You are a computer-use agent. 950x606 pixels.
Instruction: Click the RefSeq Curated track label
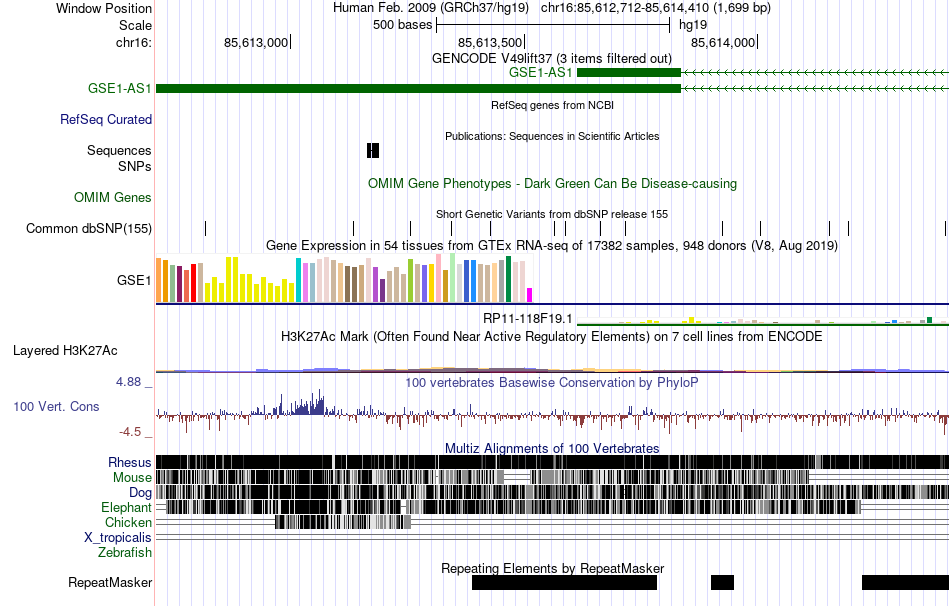(x=106, y=119)
